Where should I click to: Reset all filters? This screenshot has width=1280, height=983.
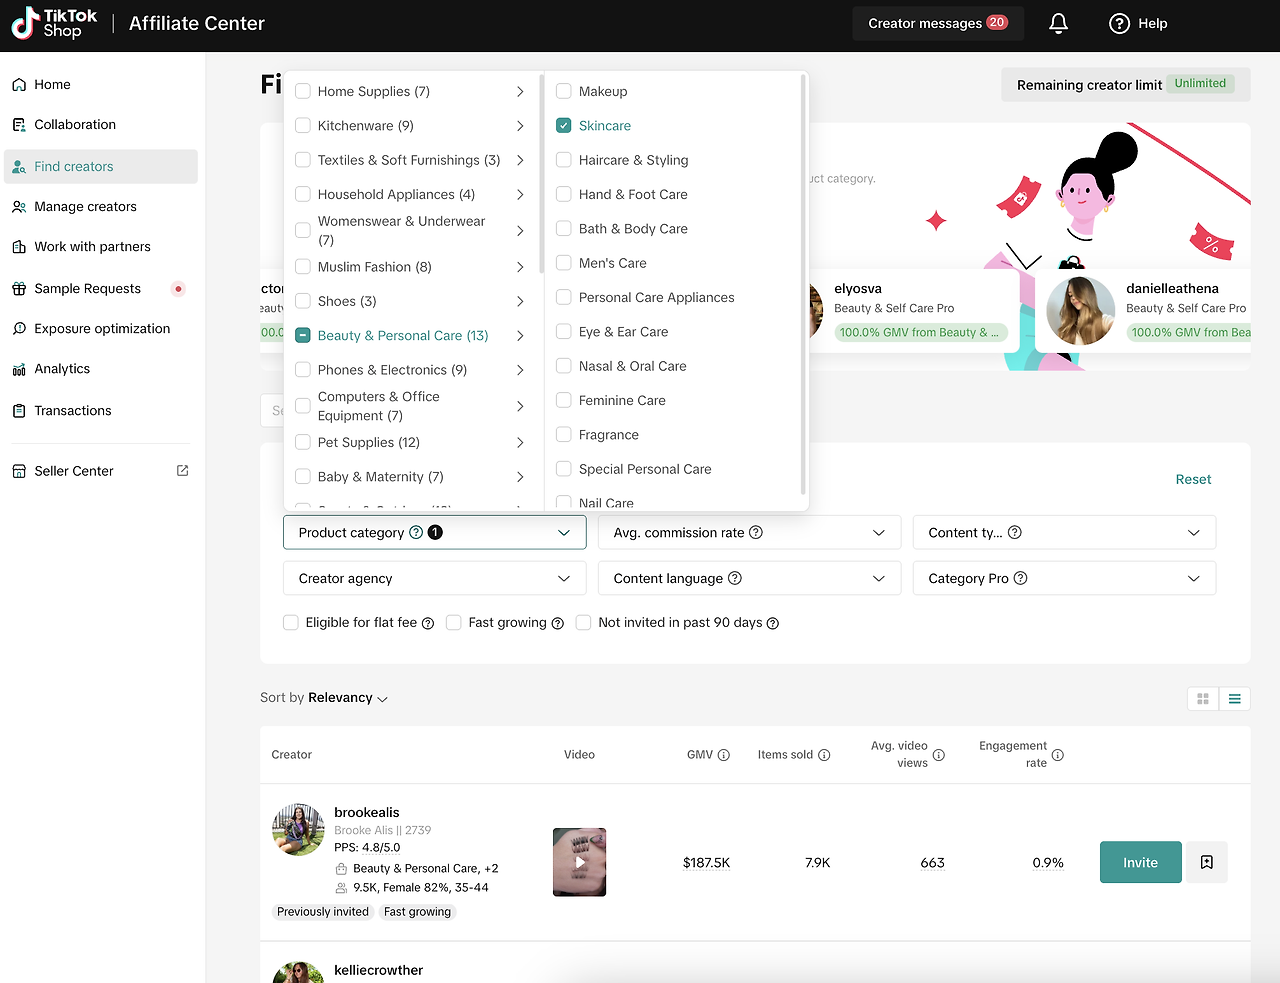pos(1193,480)
